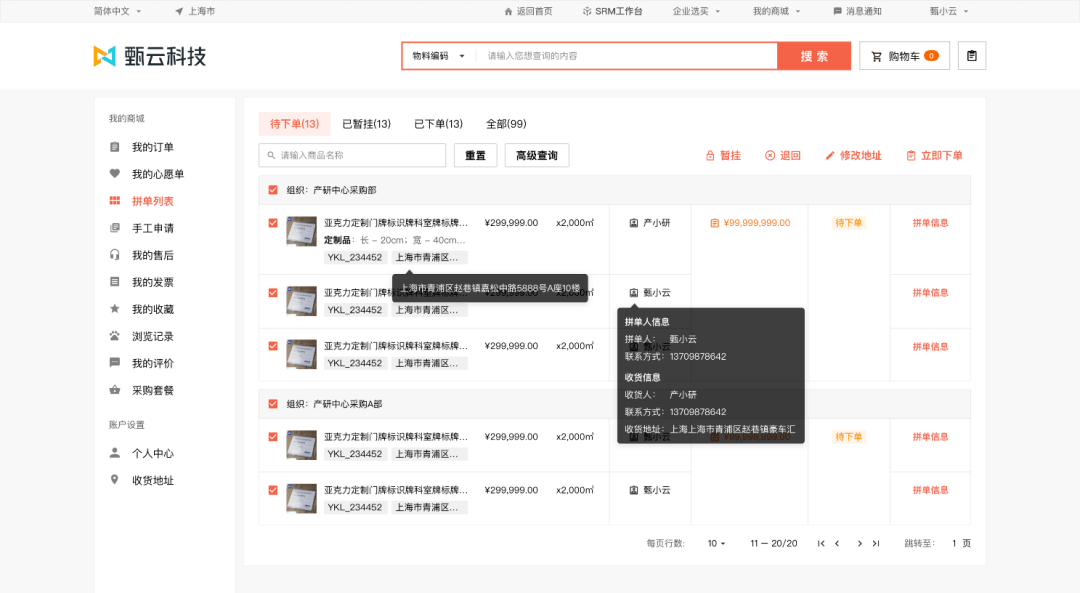Uncheck the second row in 产研中心采购部
This screenshot has height=593, width=1080.
(273, 293)
